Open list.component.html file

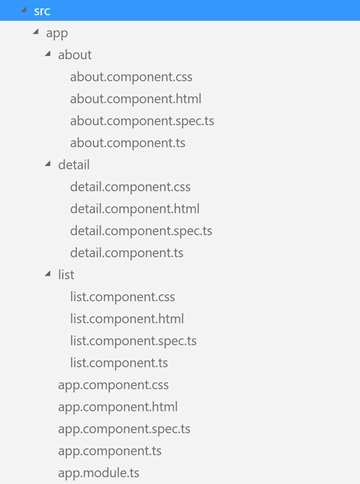tap(127, 319)
